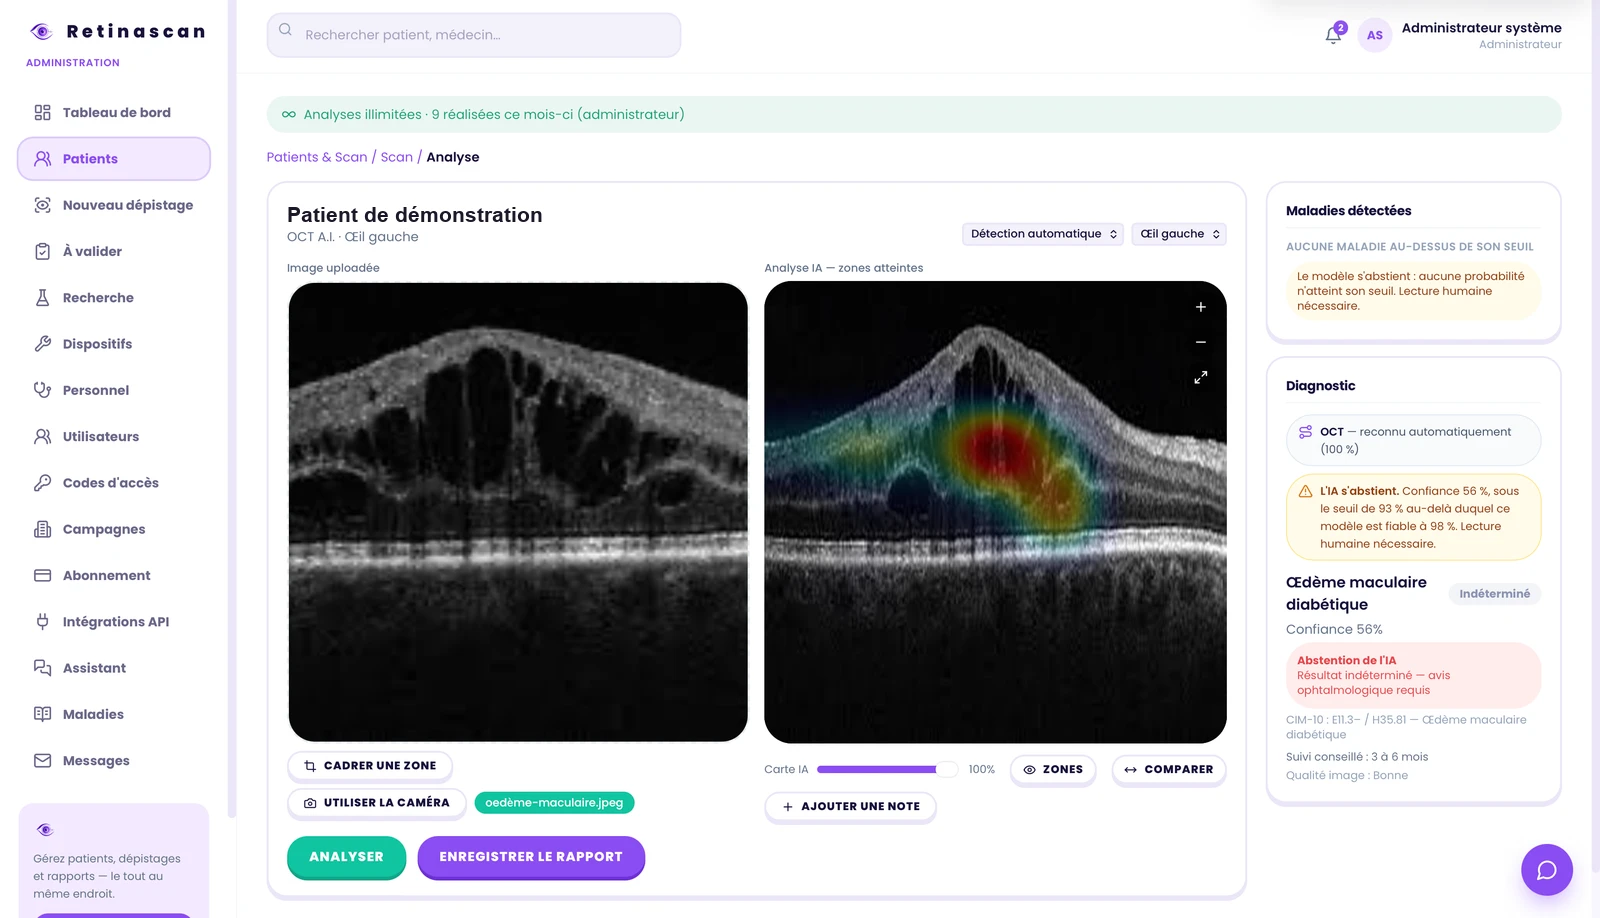The height and width of the screenshot is (918, 1600).
Task: Click the search magnifier icon
Action: pyautogui.click(x=286, y=30)
